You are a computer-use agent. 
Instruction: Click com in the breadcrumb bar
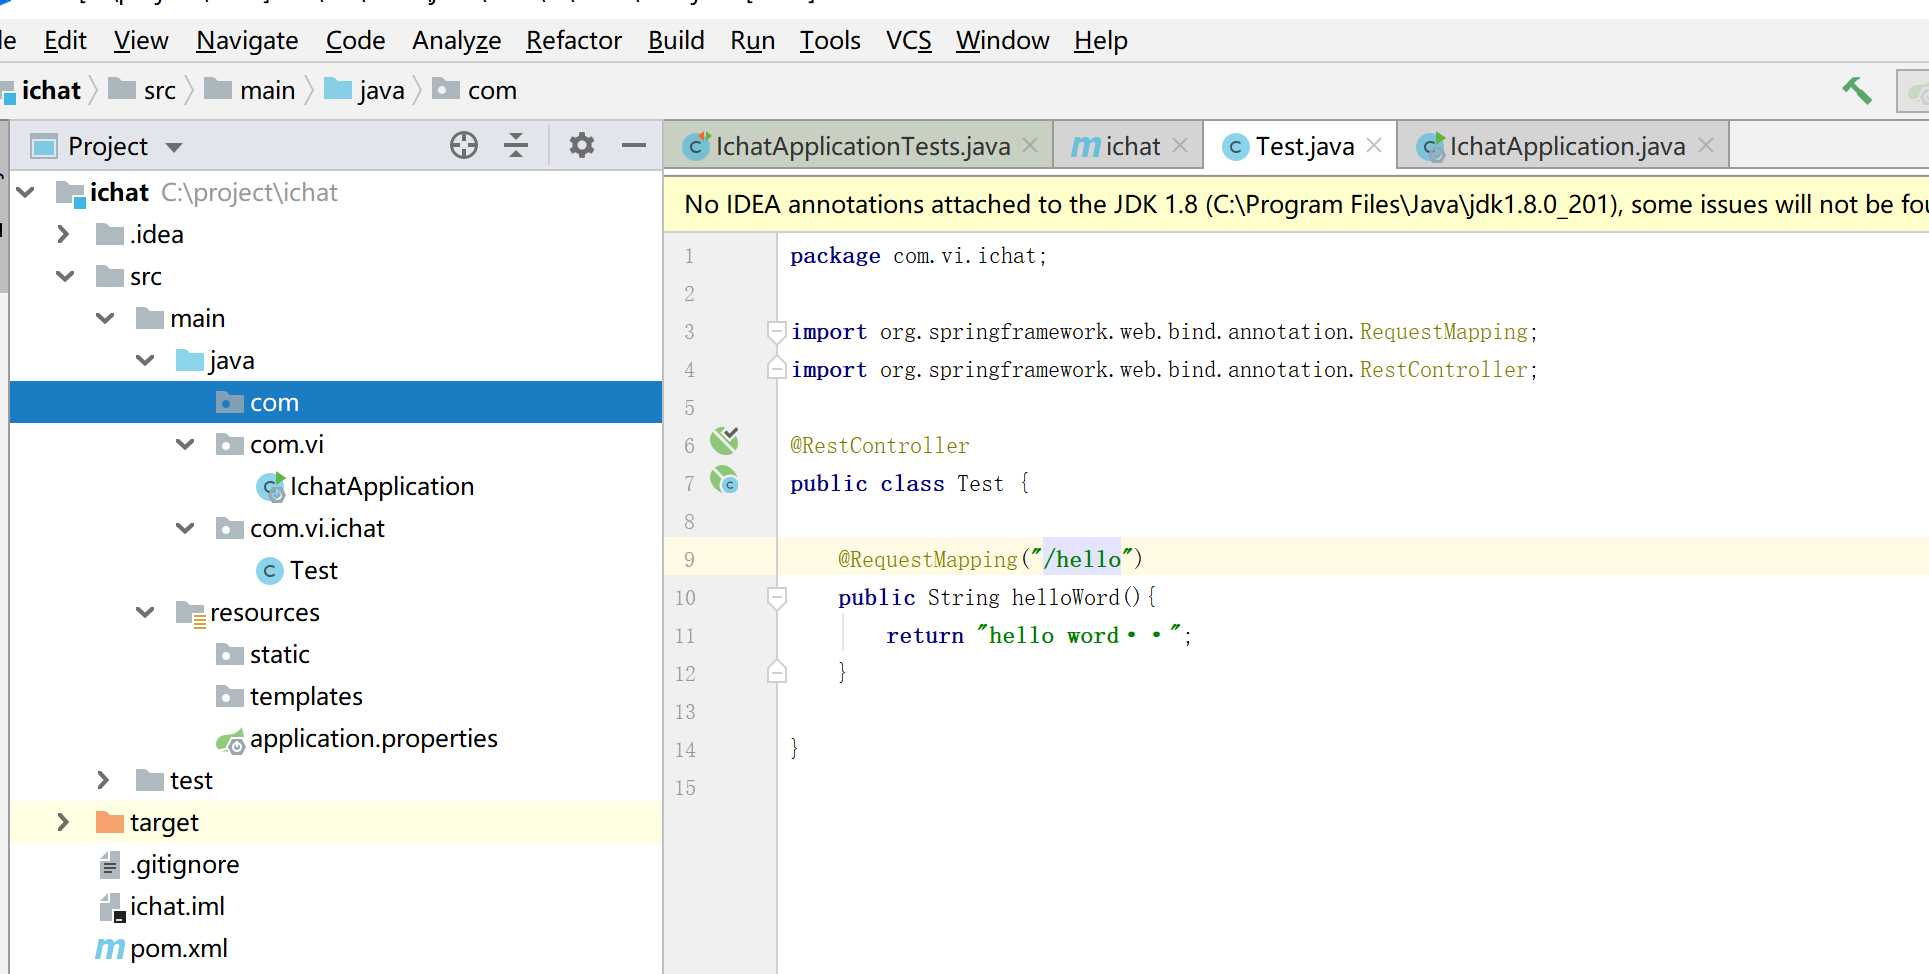click(x=475, y=90)
